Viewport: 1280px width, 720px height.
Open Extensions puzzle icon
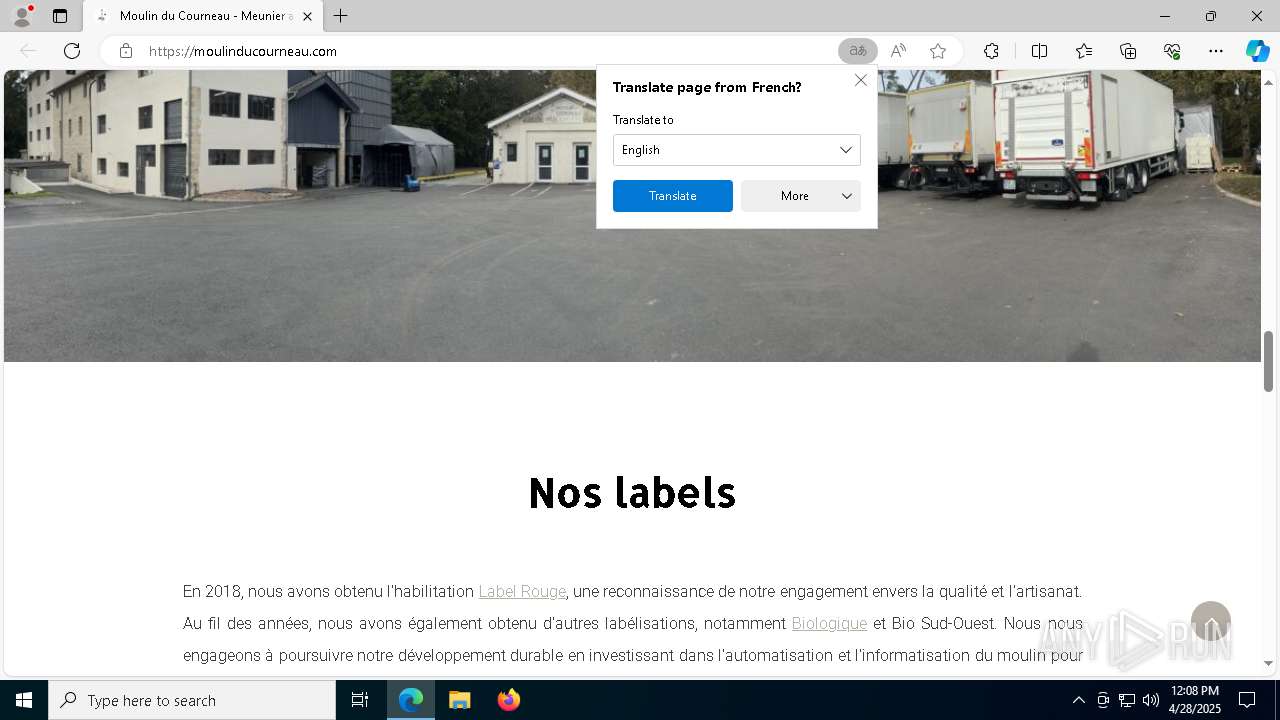tap(991, 51)
